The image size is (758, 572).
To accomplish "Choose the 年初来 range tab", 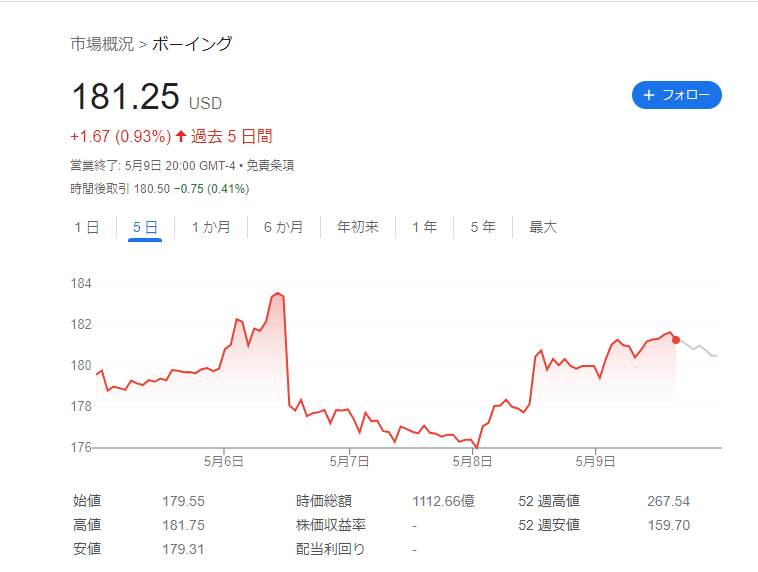I will click(358, 227).
